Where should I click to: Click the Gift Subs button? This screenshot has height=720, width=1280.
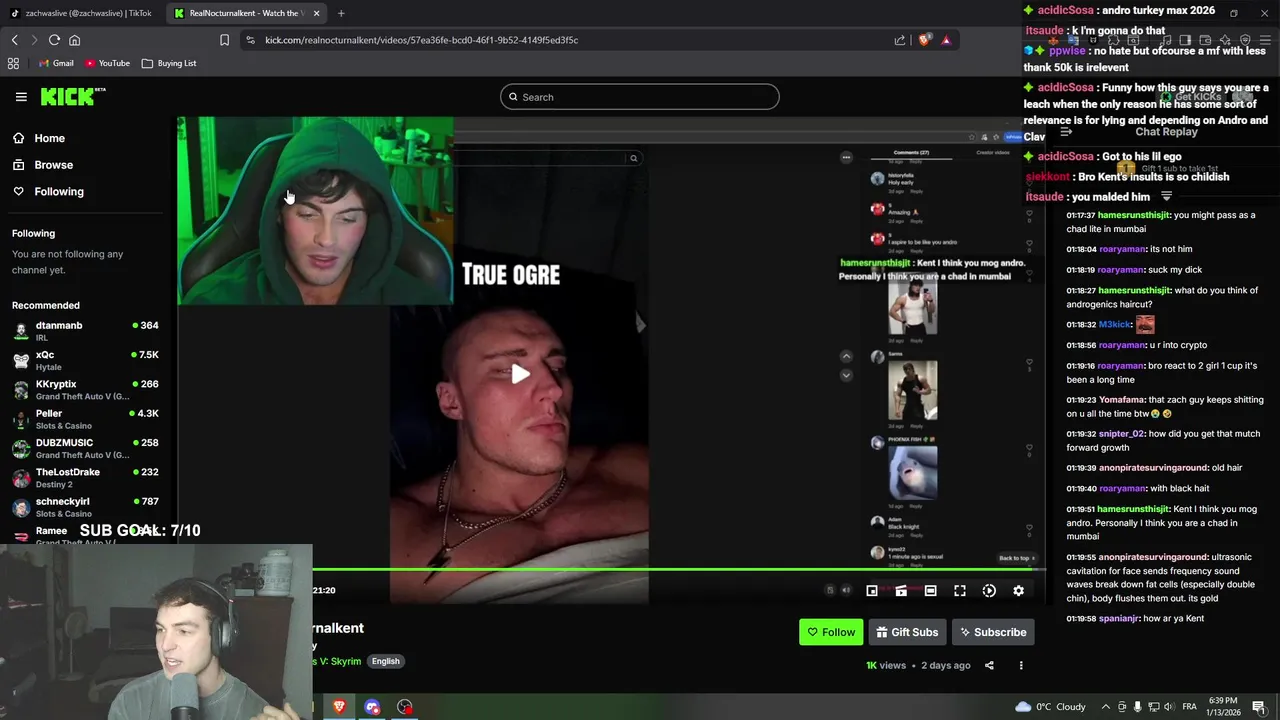(x=907, y=632)
